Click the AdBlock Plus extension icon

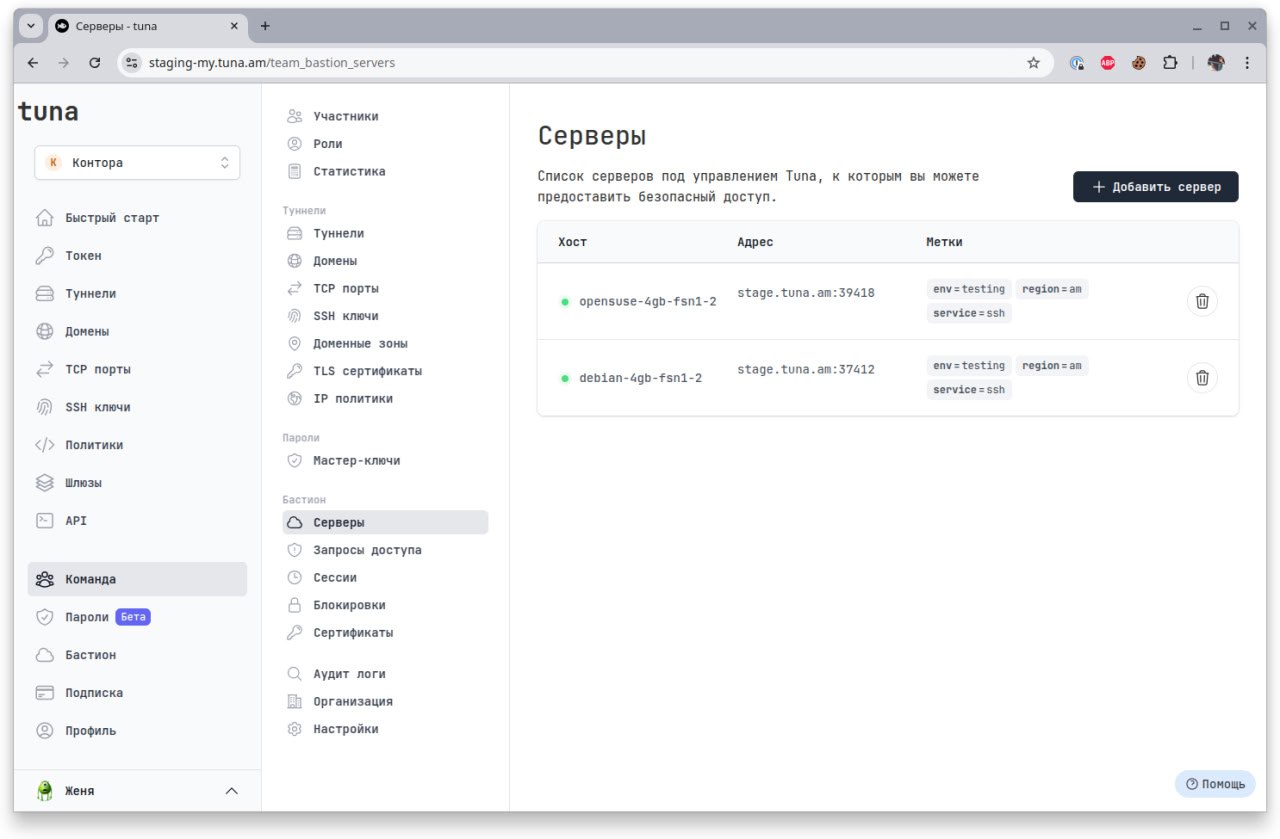pyautogui.click(x=1108, y=62)
